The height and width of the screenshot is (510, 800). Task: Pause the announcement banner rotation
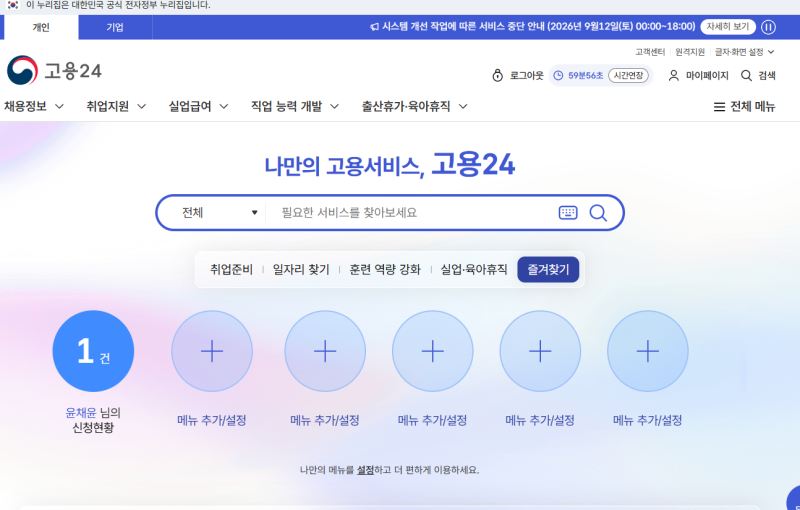click(x=768, y=27)
